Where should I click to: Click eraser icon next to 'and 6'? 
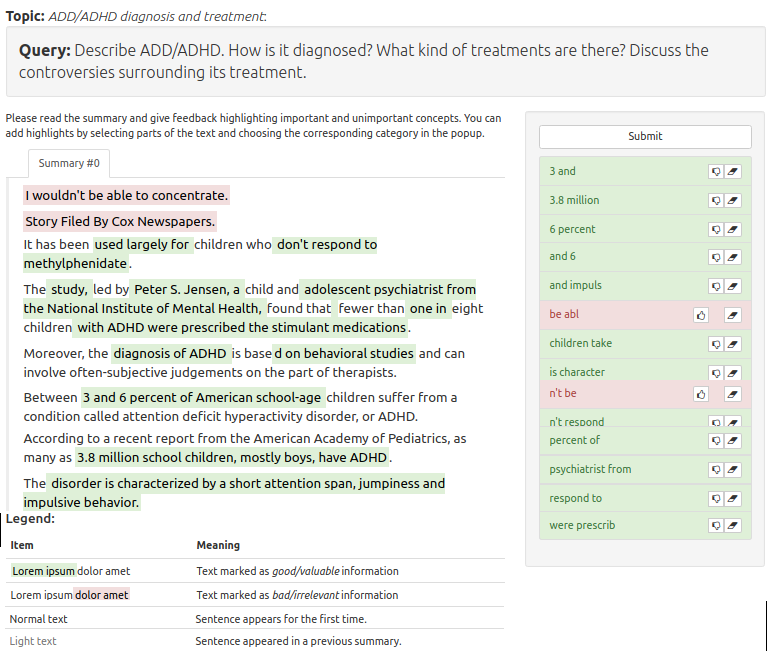tap(733, 257)
